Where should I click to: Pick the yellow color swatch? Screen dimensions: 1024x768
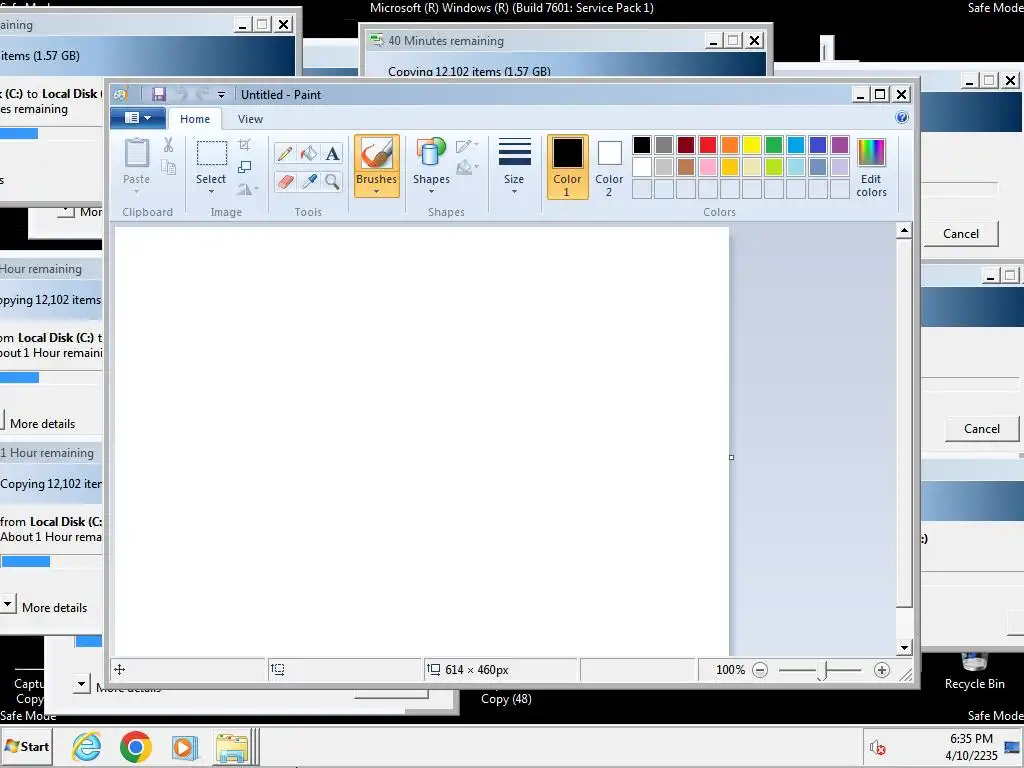pos(752,145)
